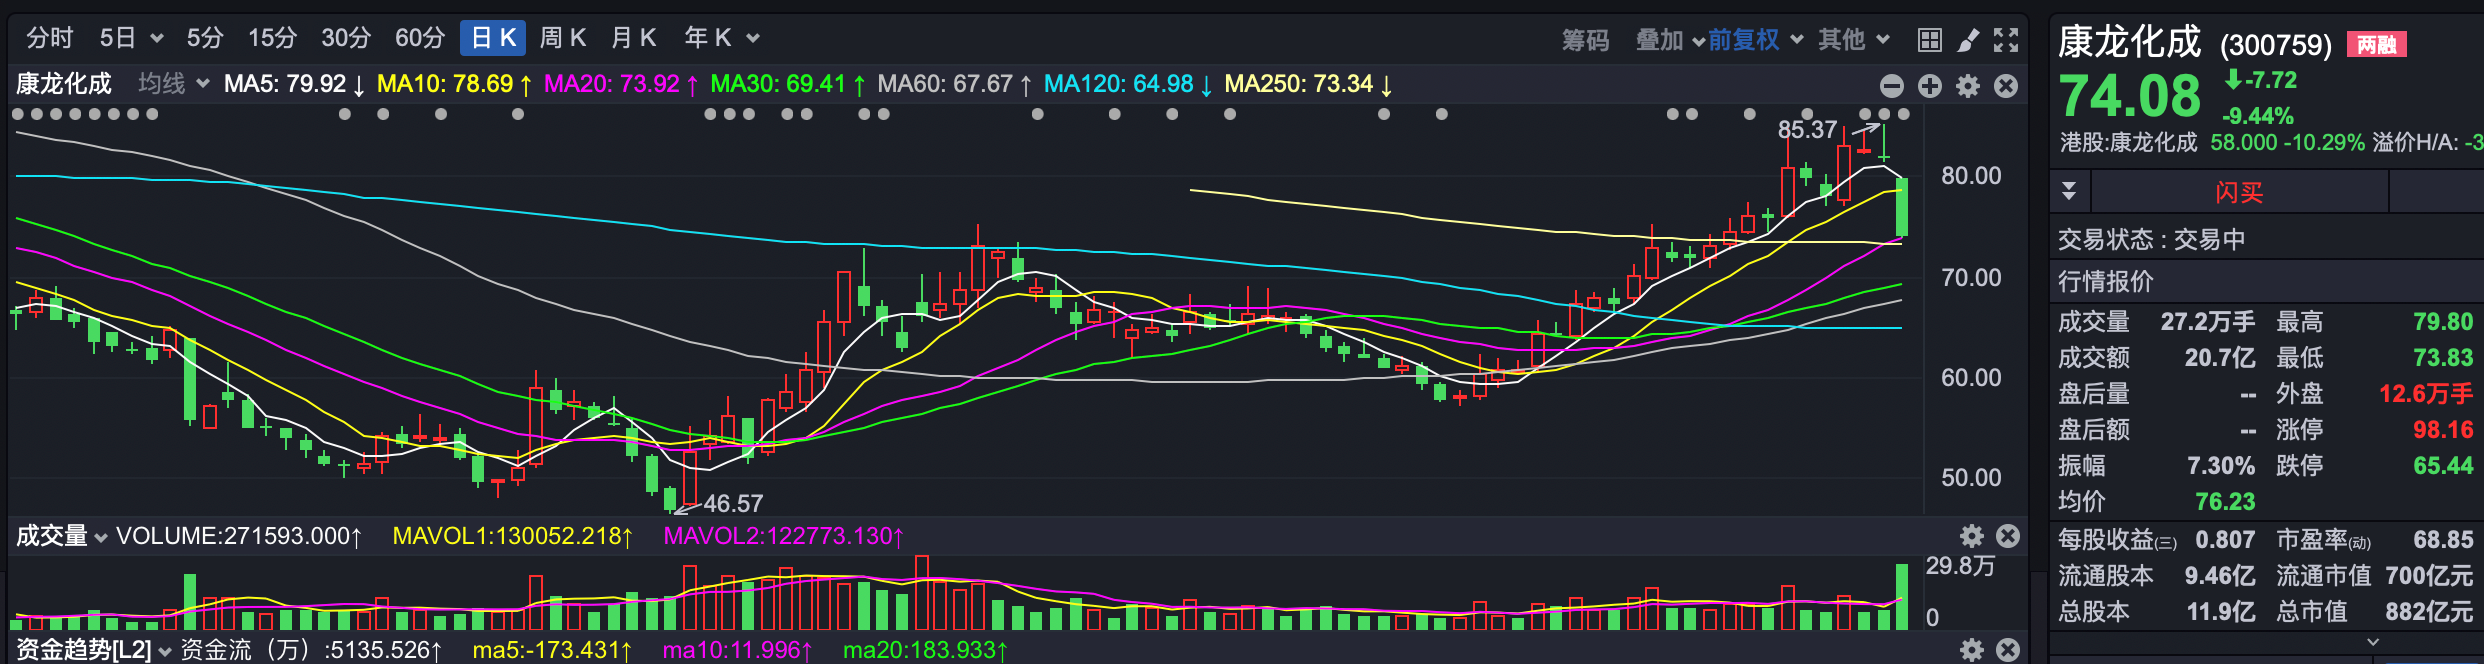
Task: Click the 筹码 chip distribution button
Action: 1586,40
